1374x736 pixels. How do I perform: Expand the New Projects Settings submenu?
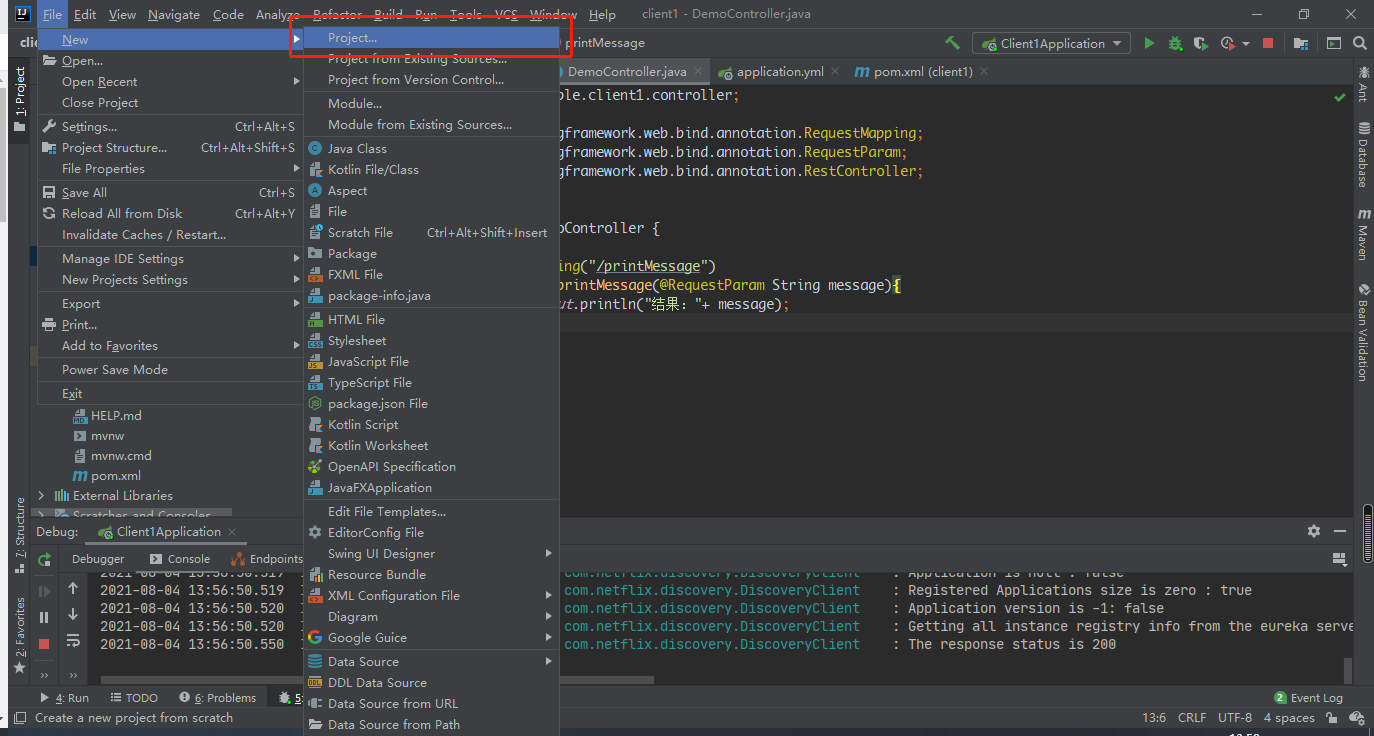click(170, 280)
